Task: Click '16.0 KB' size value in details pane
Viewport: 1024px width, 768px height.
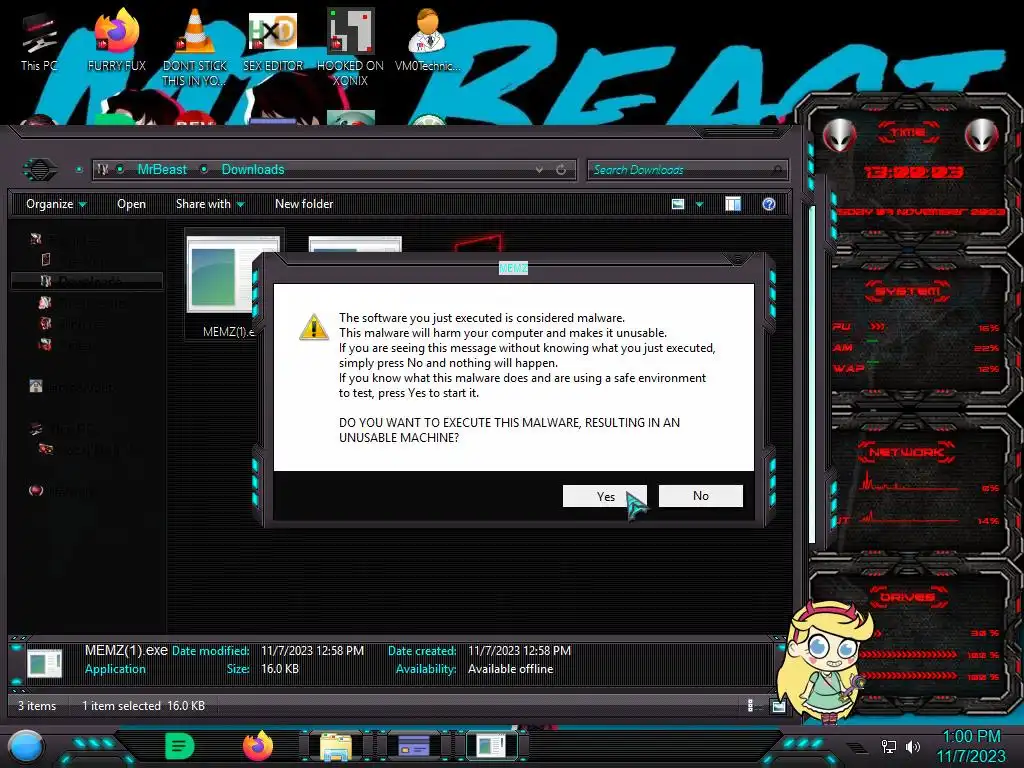Action: tap(280, 669)
